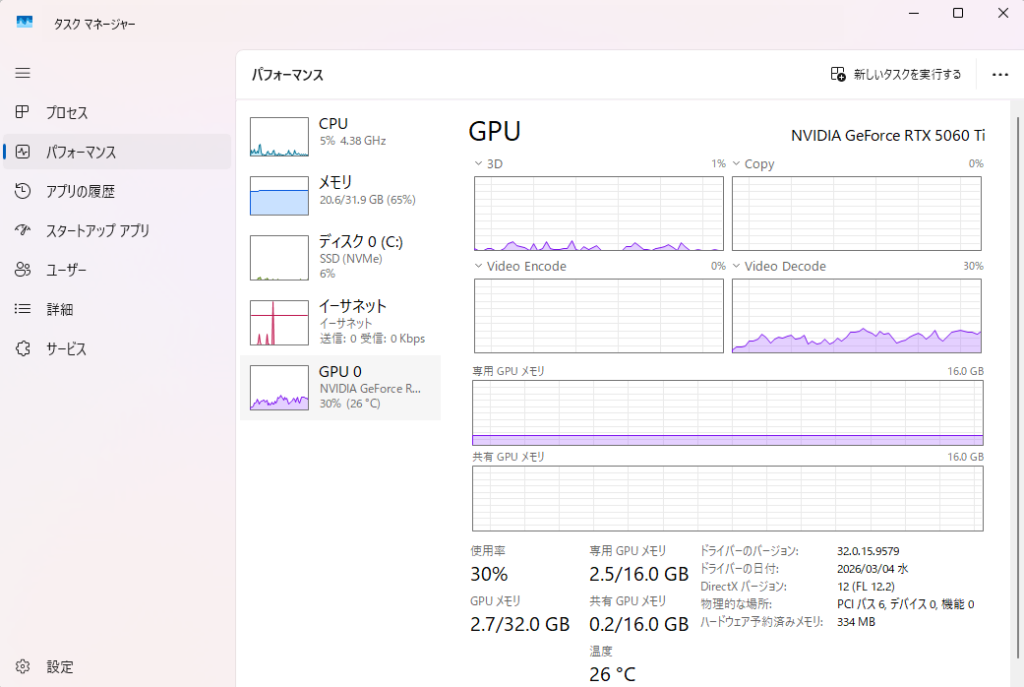Viewport: 1024px width, 687px height.
Task: Open the Video Encode engine dropdown
Action: pyautogui.click(x=478, y=267)
